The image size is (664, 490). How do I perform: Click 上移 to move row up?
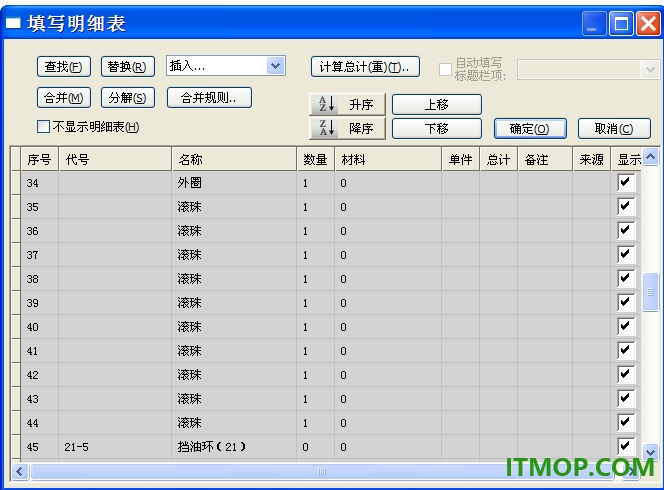tap(437, 104)
